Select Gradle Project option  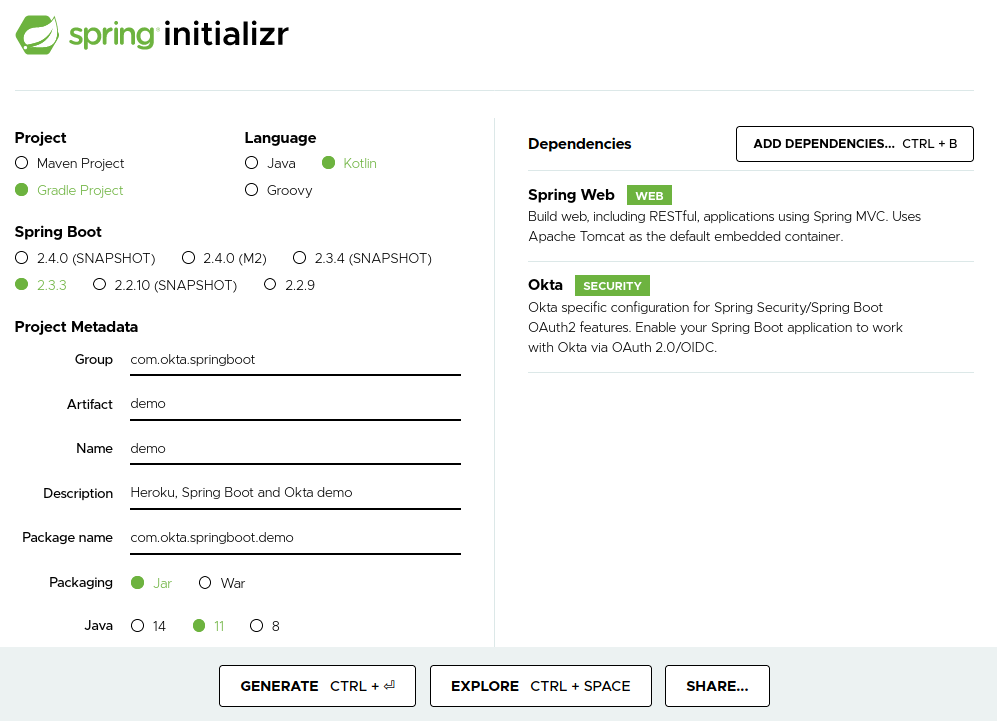(x=22, y=190)
